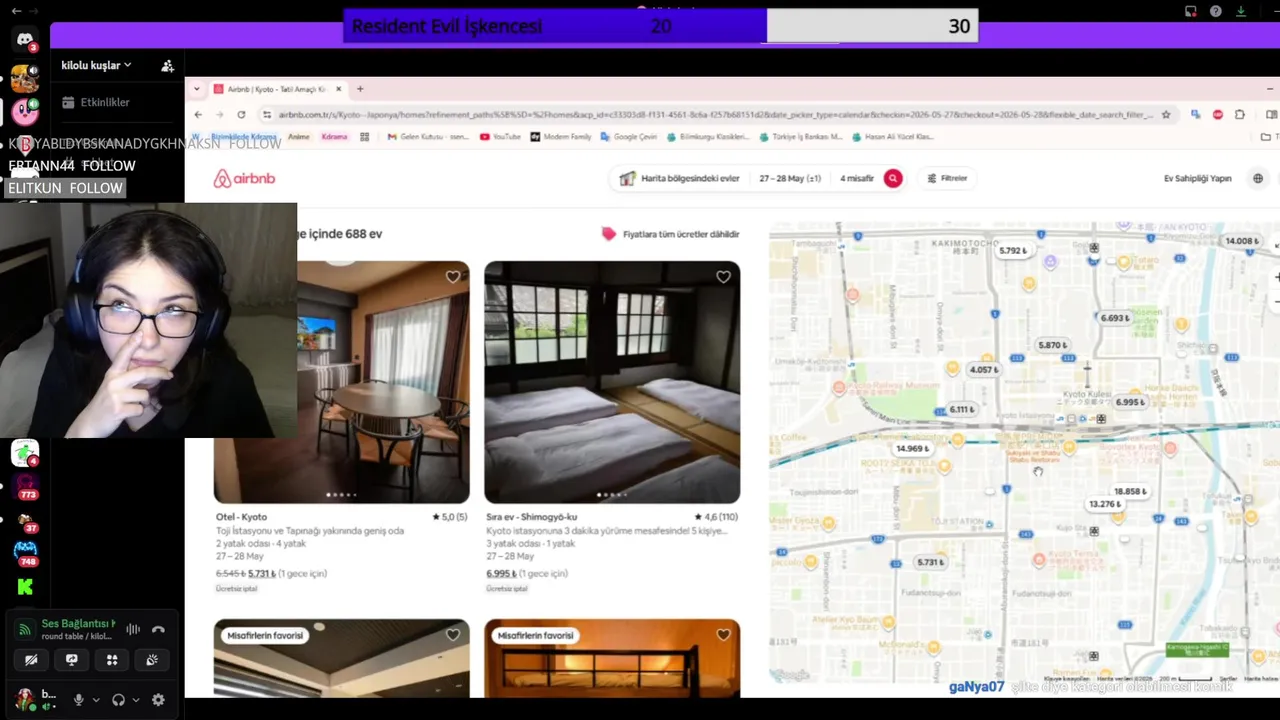Select the 5.870 ₺ map price marker
Viewport: 1280px width, 720px height.
tap(1052, 345)
